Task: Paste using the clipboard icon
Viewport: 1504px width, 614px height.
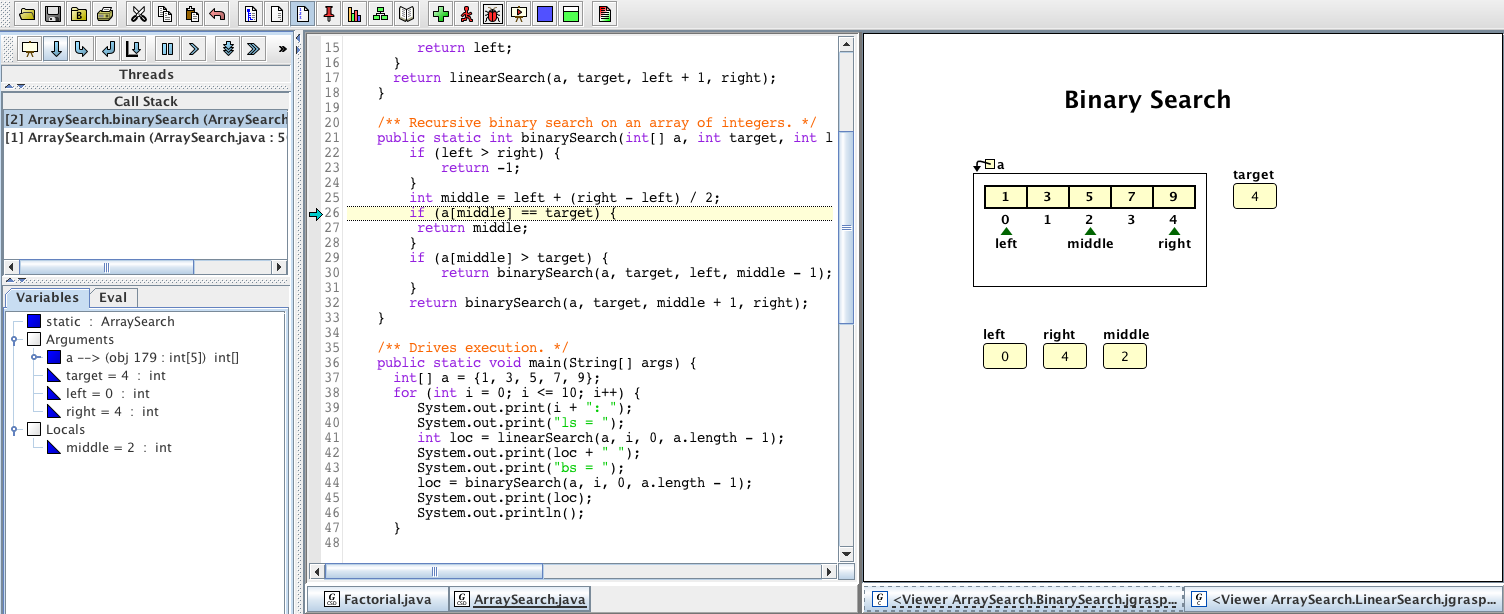Action: pyautogui.click(x=191, y=14)
